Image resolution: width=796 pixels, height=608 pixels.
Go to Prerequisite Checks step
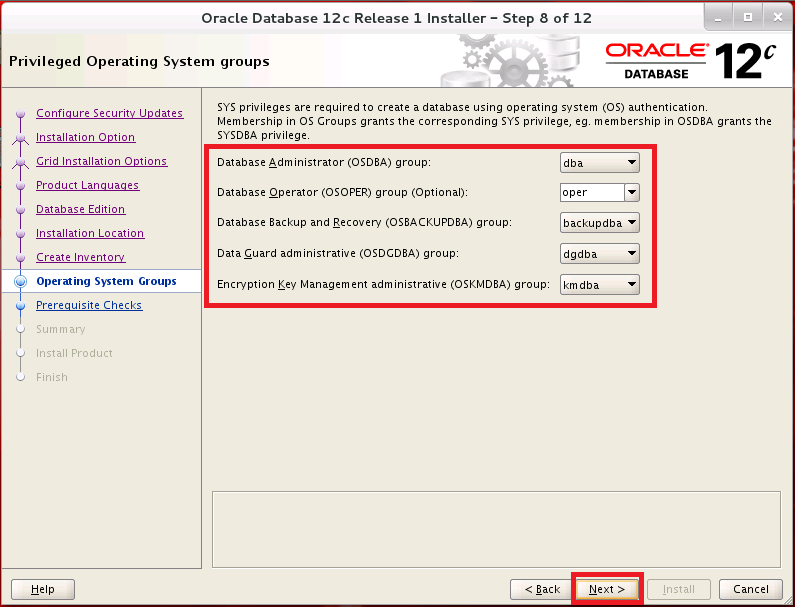point(89,305)
